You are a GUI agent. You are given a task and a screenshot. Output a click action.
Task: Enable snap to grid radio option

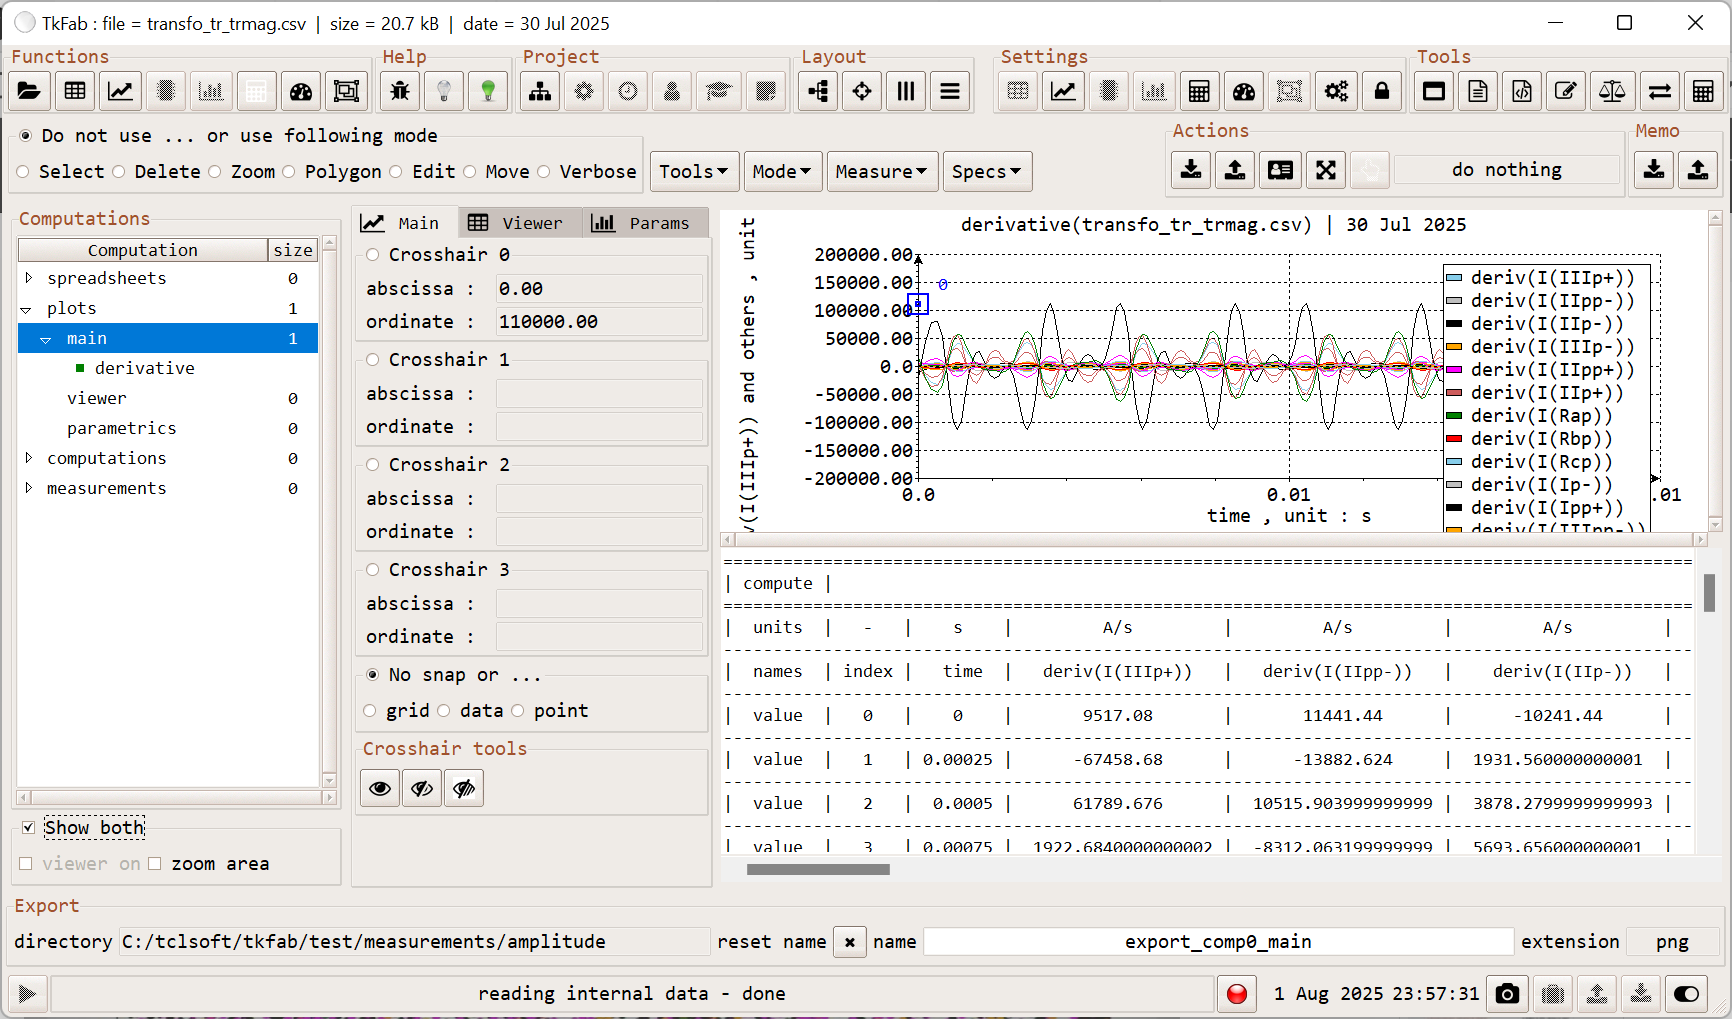point(371,710)
